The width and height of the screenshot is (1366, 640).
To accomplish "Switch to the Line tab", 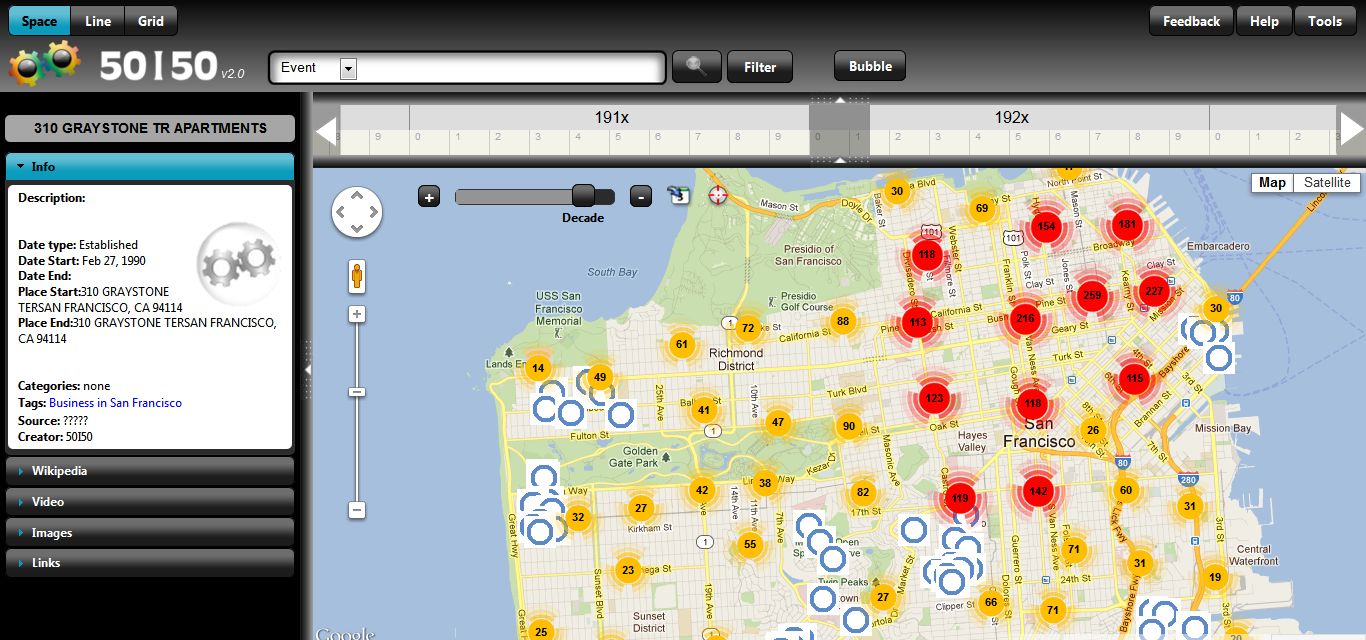I will (98, 21).
